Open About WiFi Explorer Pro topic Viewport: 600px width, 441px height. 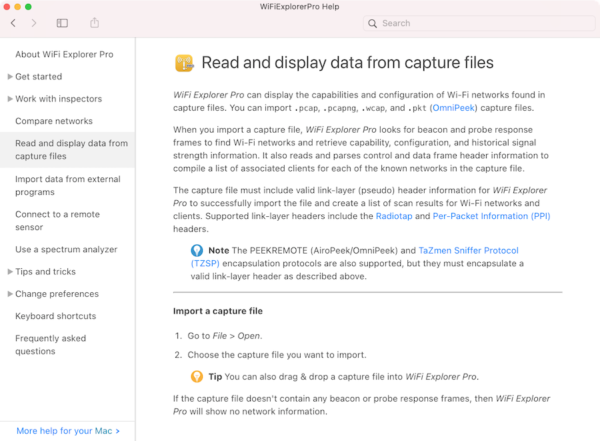(64, 54)
